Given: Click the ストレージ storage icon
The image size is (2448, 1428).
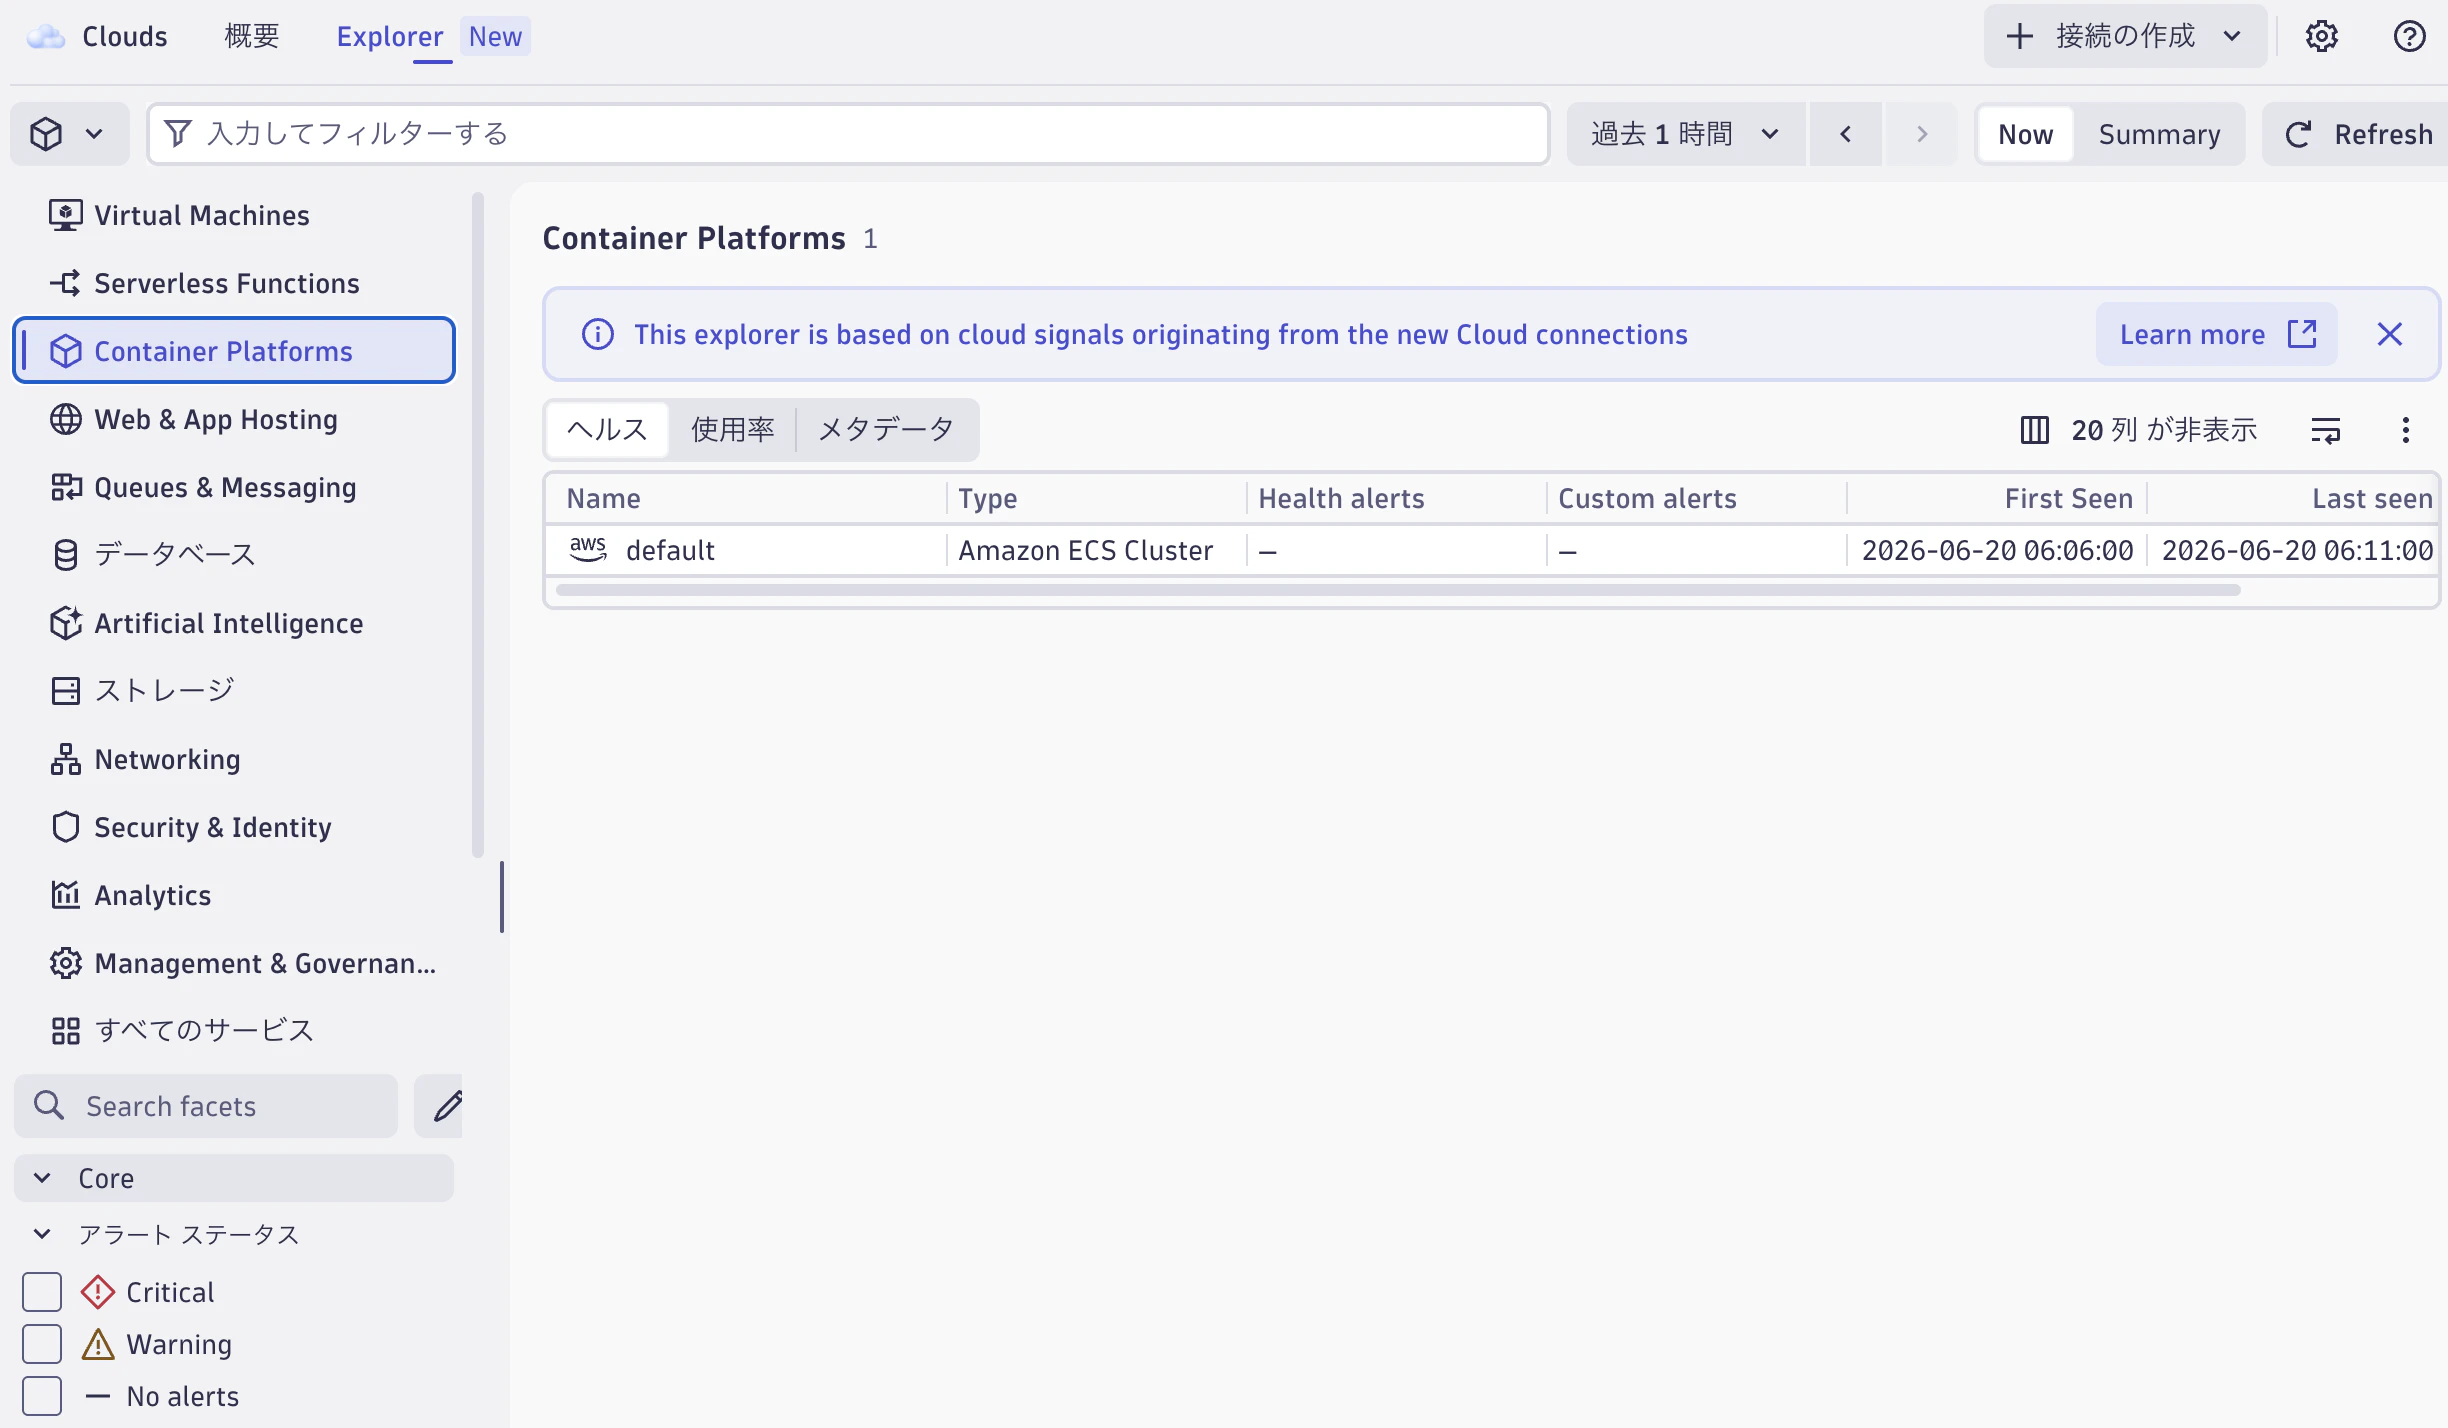Looking at the screenshot, I should point(66,691).
